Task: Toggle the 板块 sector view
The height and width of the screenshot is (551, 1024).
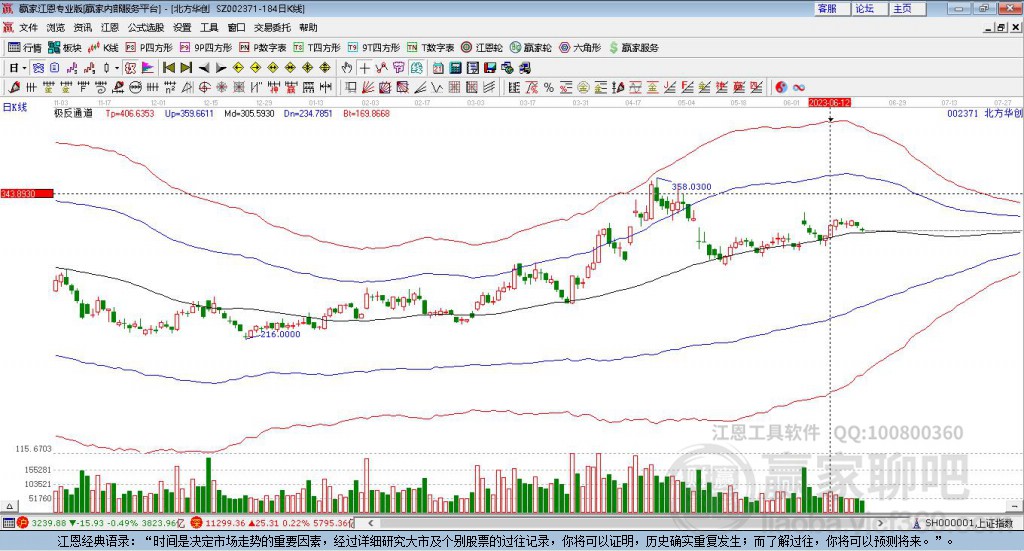Action: [x=65, y=47]
